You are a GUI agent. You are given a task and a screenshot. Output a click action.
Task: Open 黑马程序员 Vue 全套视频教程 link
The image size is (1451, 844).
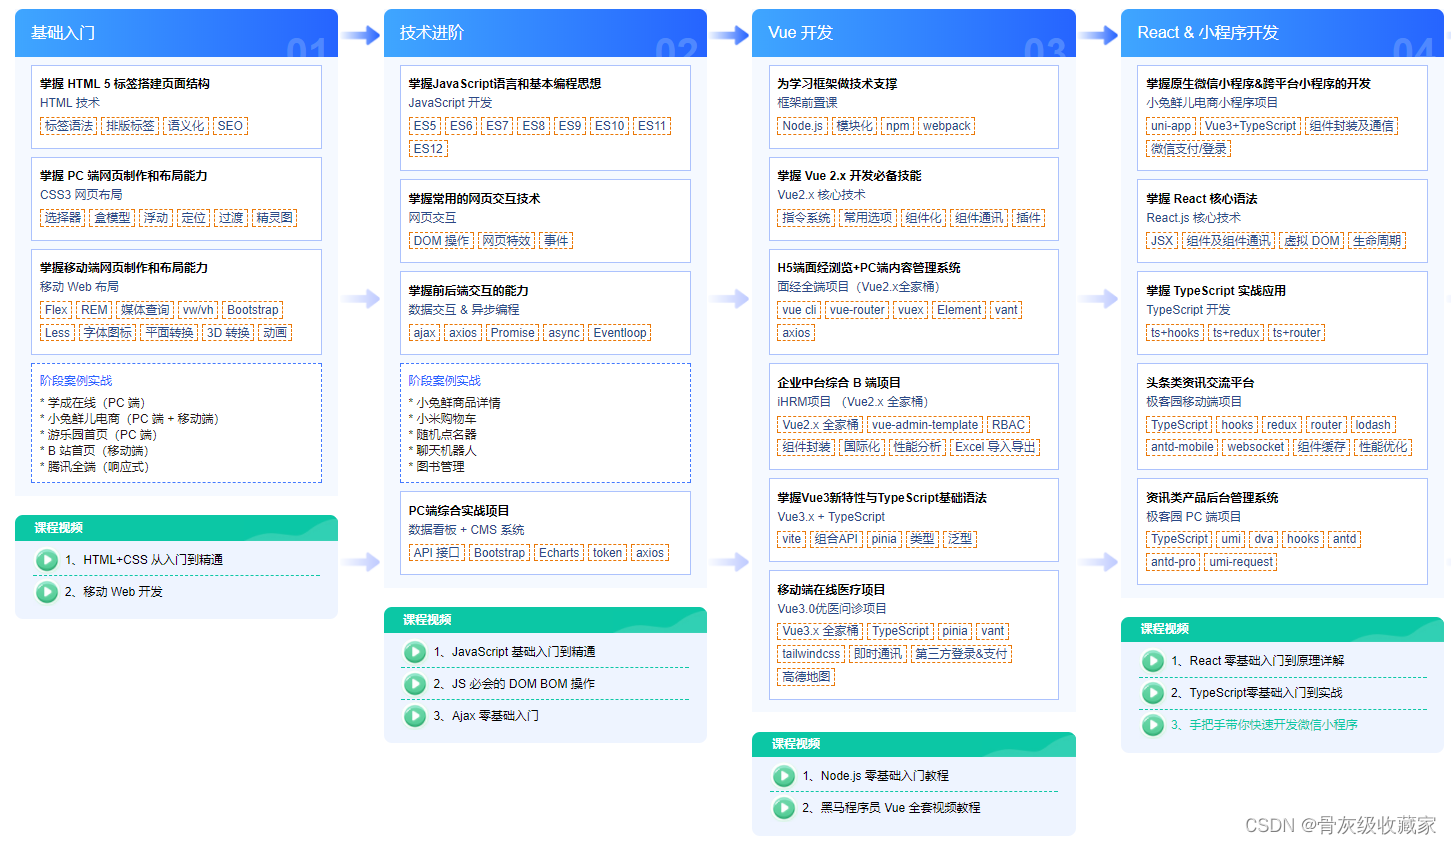pos(891,808)
